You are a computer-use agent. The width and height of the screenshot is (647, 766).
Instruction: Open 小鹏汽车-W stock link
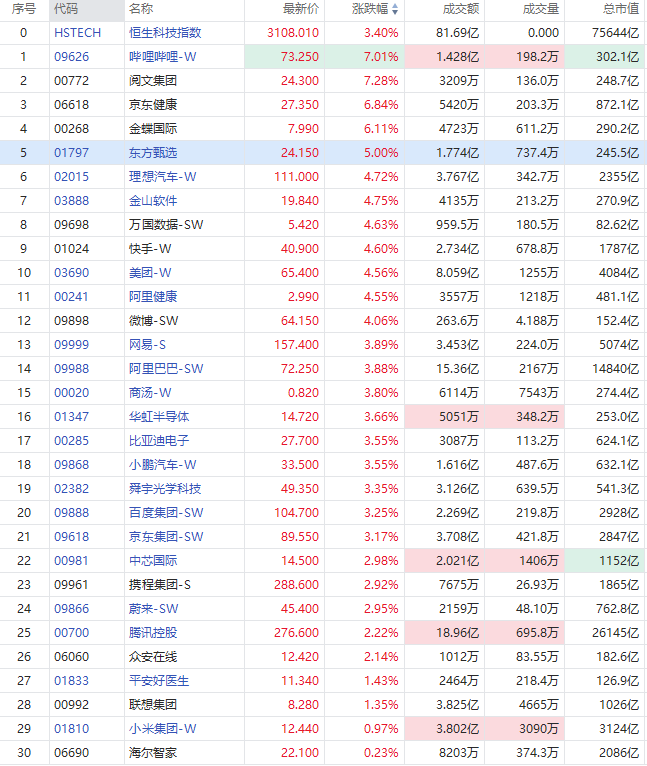click(x=162, y=465)
